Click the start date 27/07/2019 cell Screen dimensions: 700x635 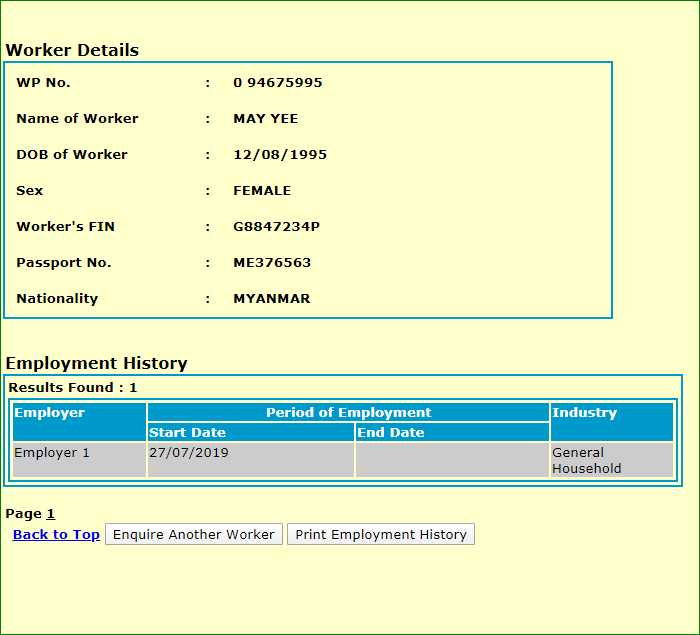click(188, 453)
